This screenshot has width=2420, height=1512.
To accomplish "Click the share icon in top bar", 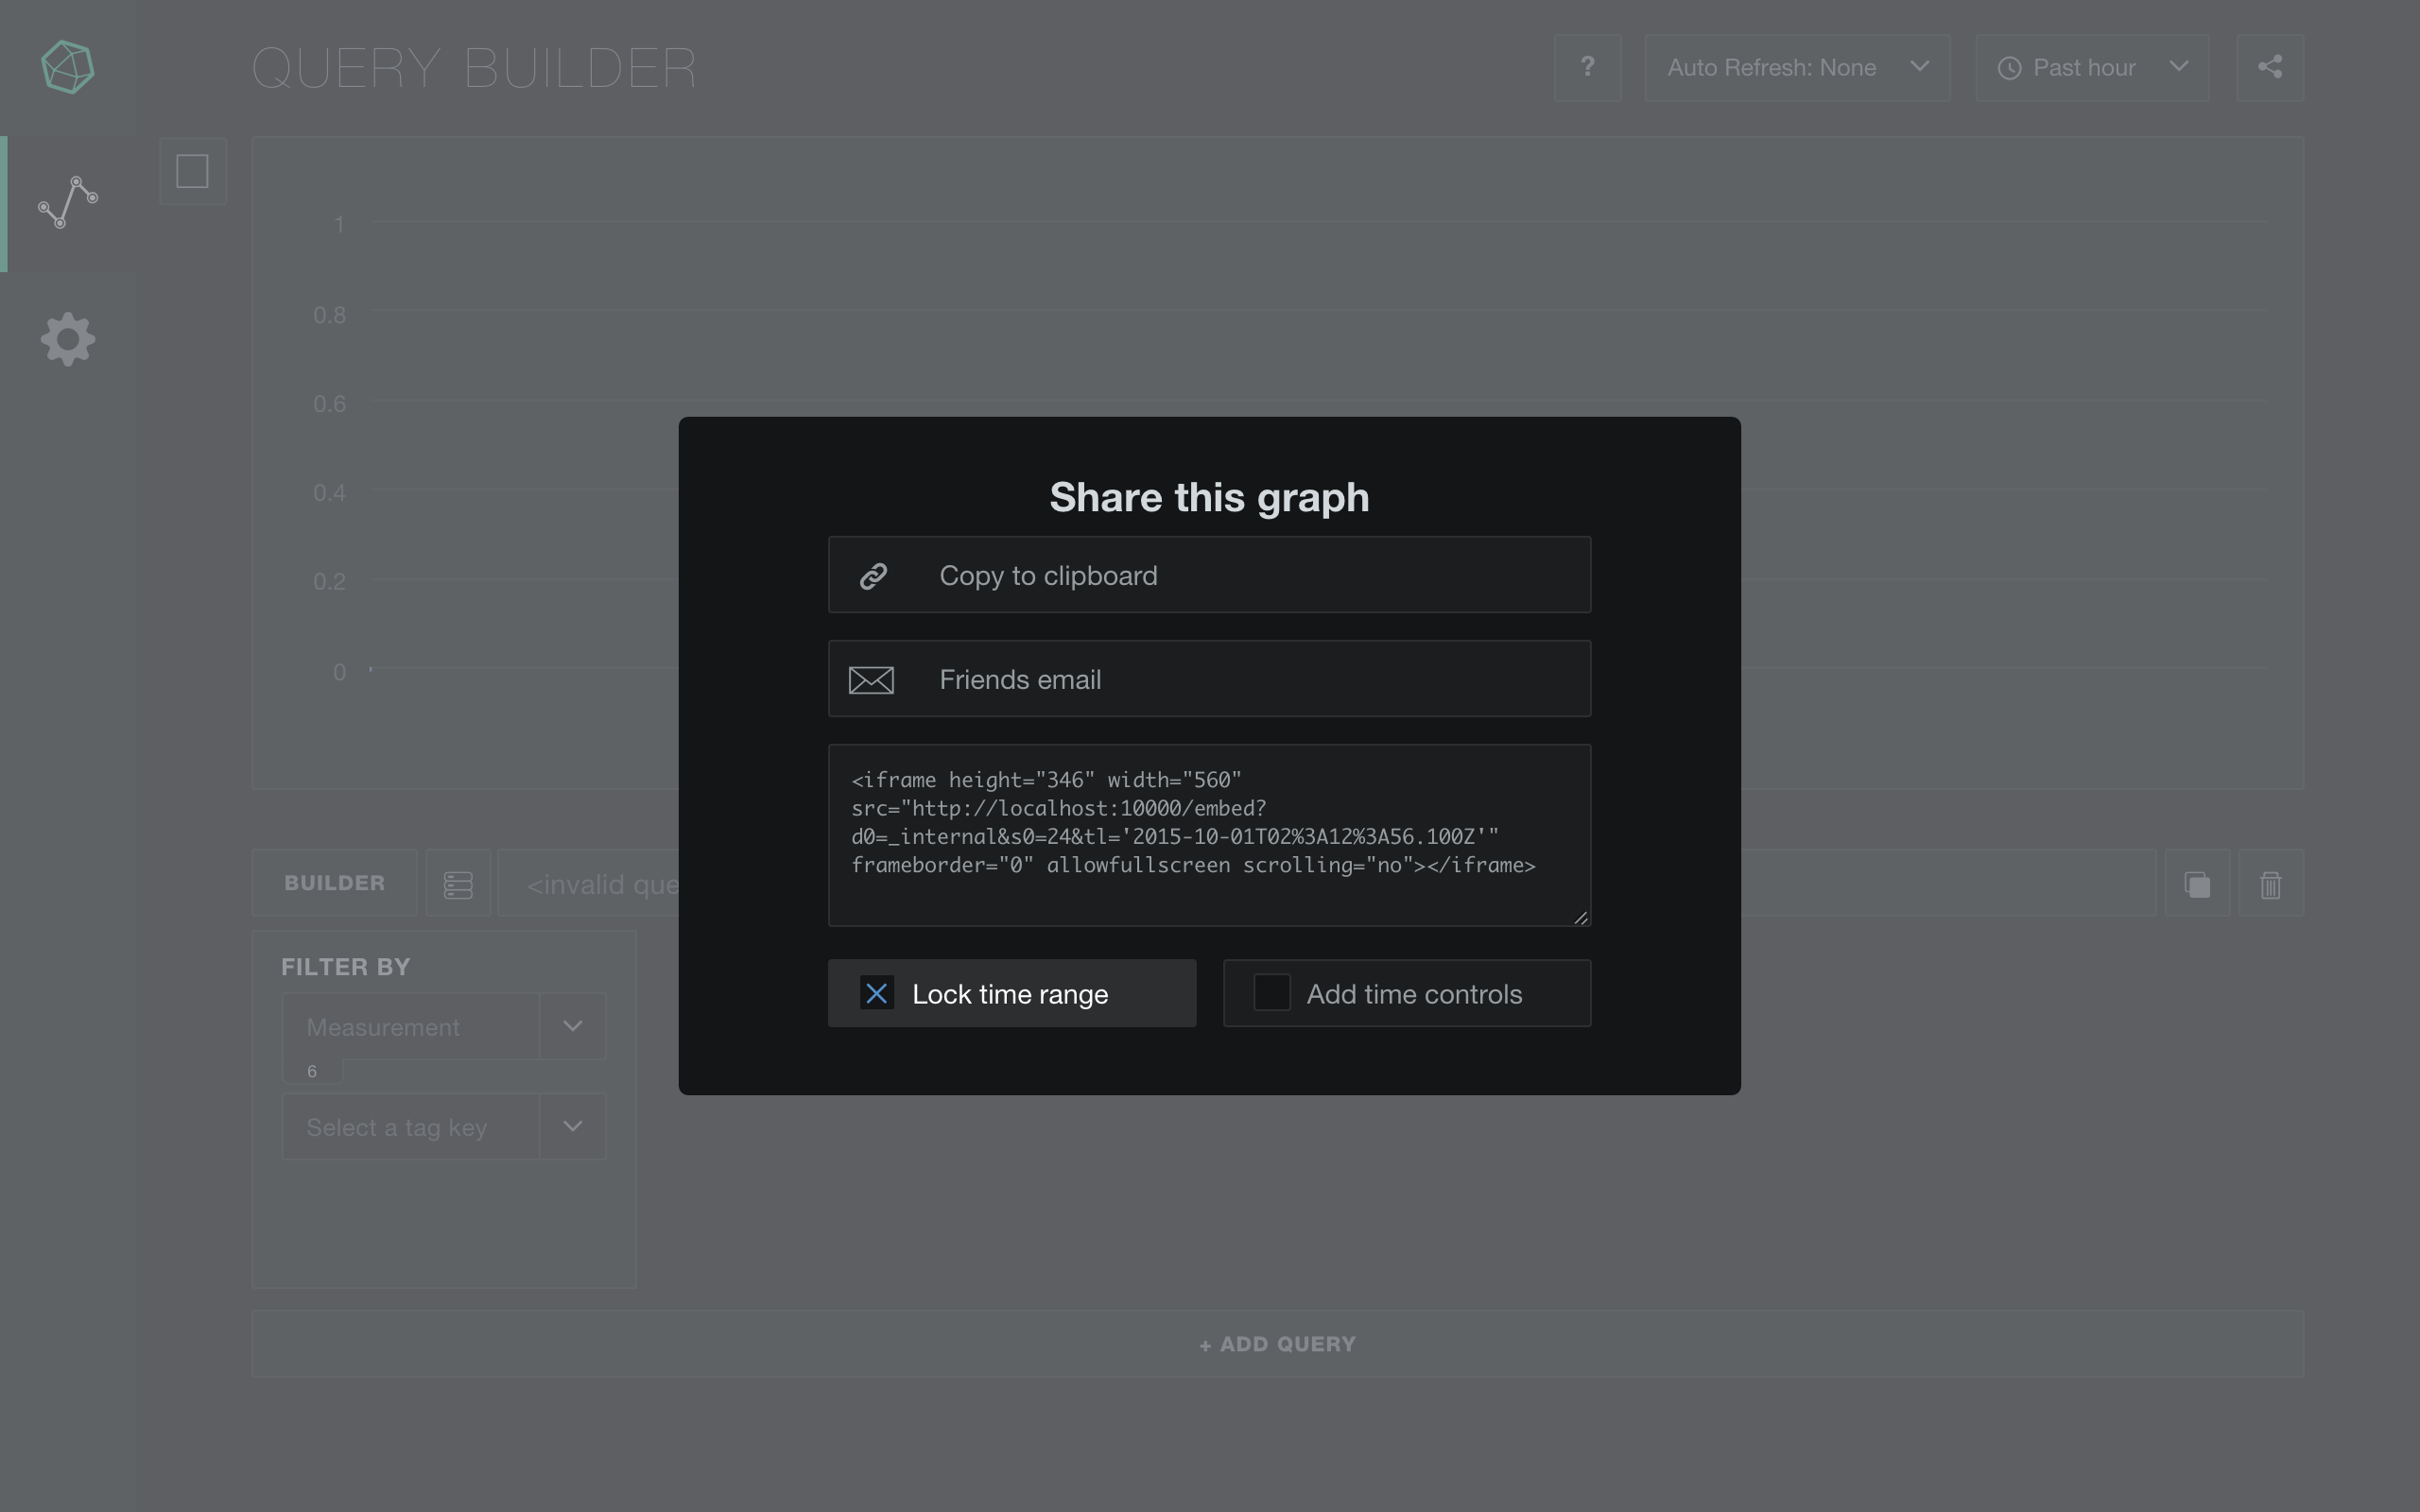I will 2269,67.
